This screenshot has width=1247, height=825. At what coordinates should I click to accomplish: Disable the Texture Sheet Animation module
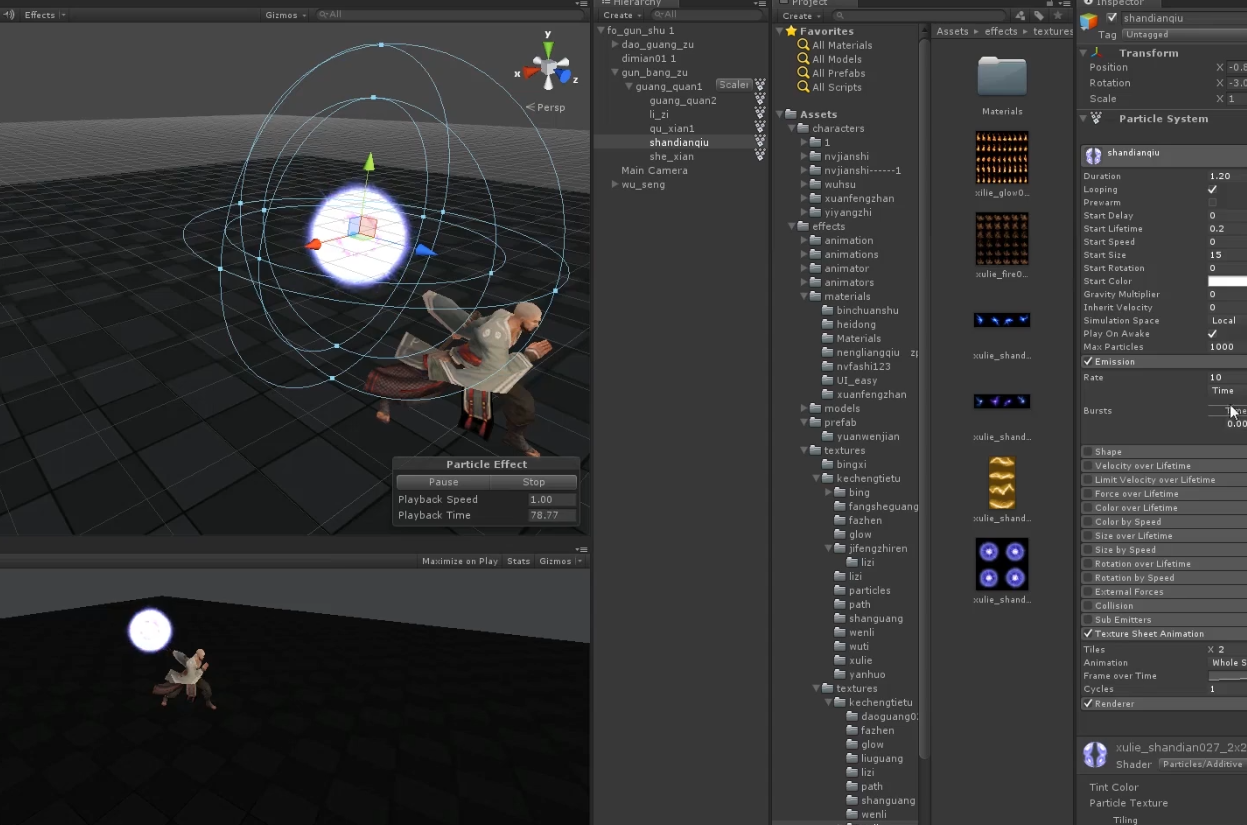tap(1088, 633)
